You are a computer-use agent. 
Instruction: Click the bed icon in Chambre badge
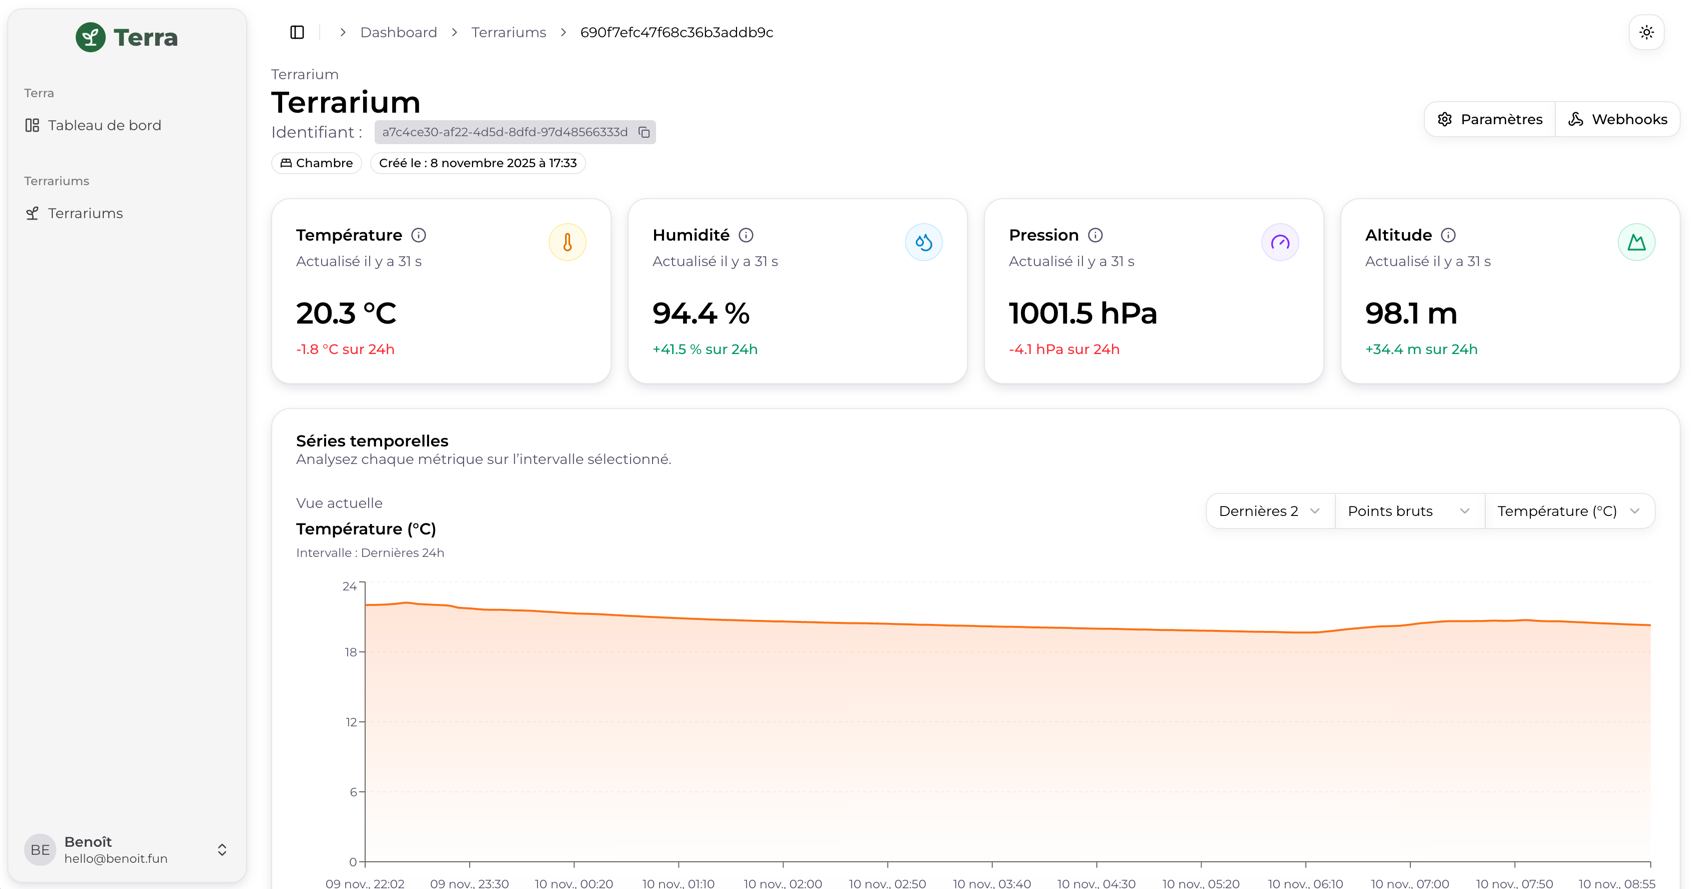point(286,163)
